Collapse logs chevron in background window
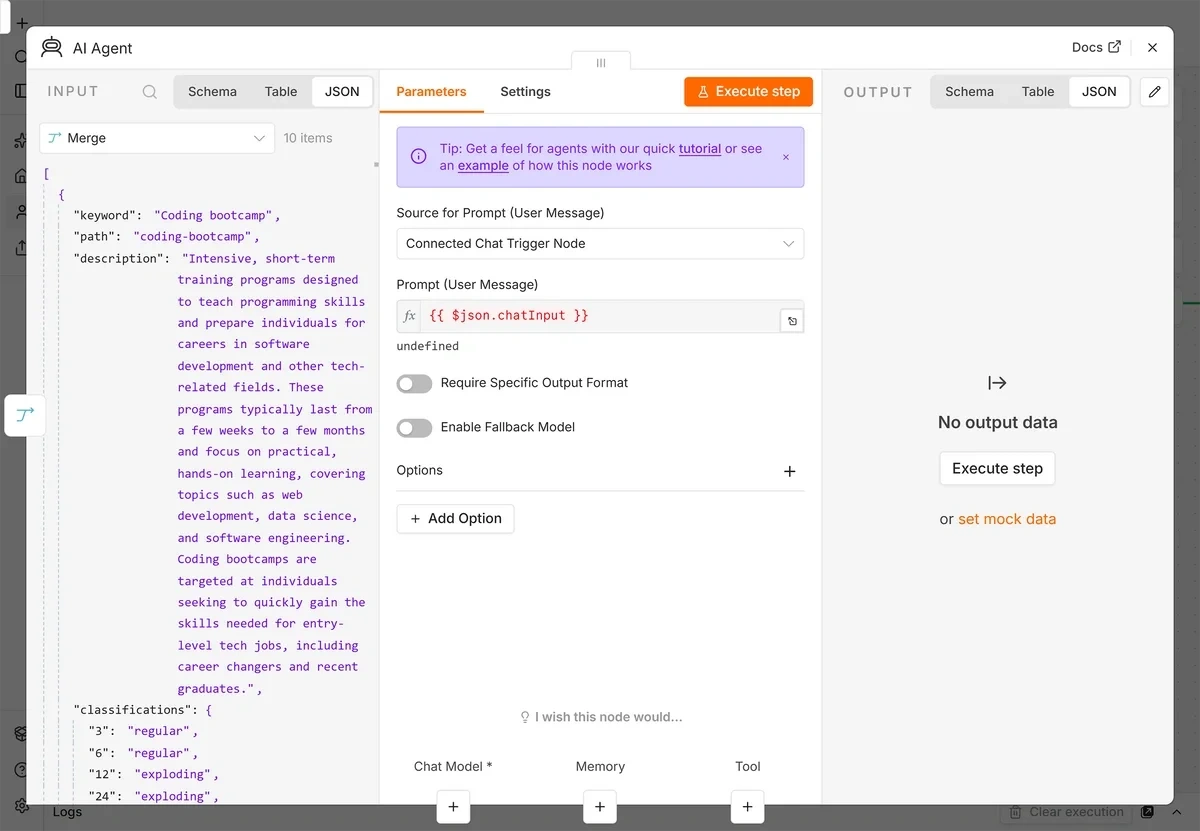Screen dimensions: 1200x831 pos(1177,812)
